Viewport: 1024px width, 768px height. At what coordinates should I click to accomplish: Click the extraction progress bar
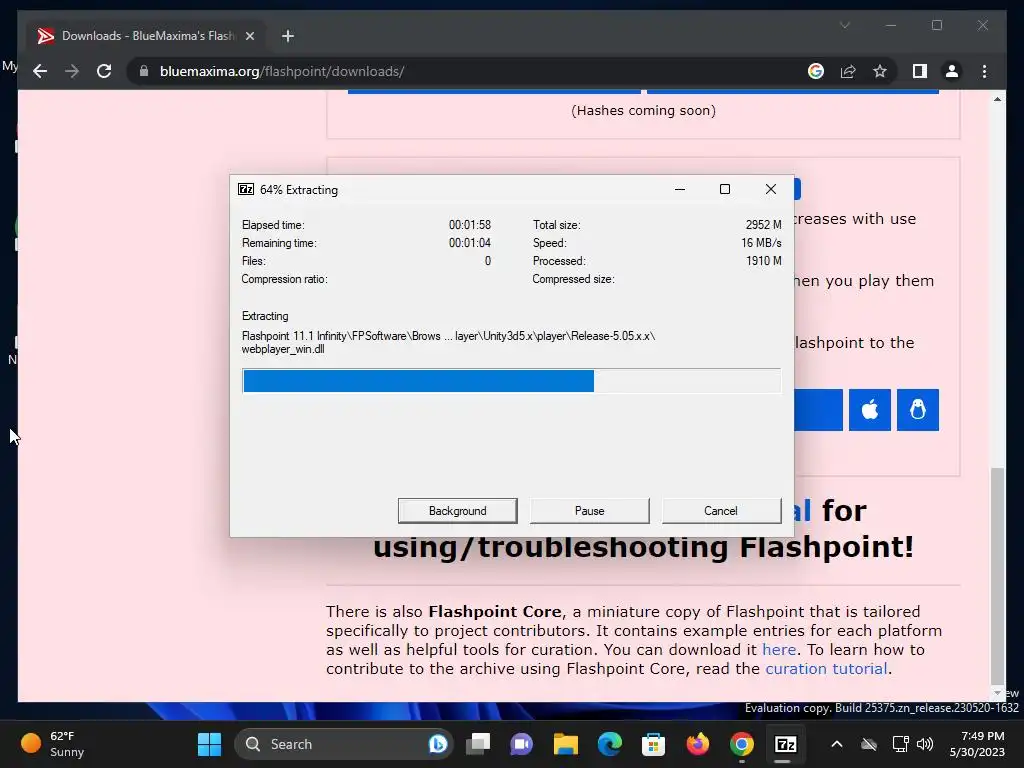pos(511,381)
